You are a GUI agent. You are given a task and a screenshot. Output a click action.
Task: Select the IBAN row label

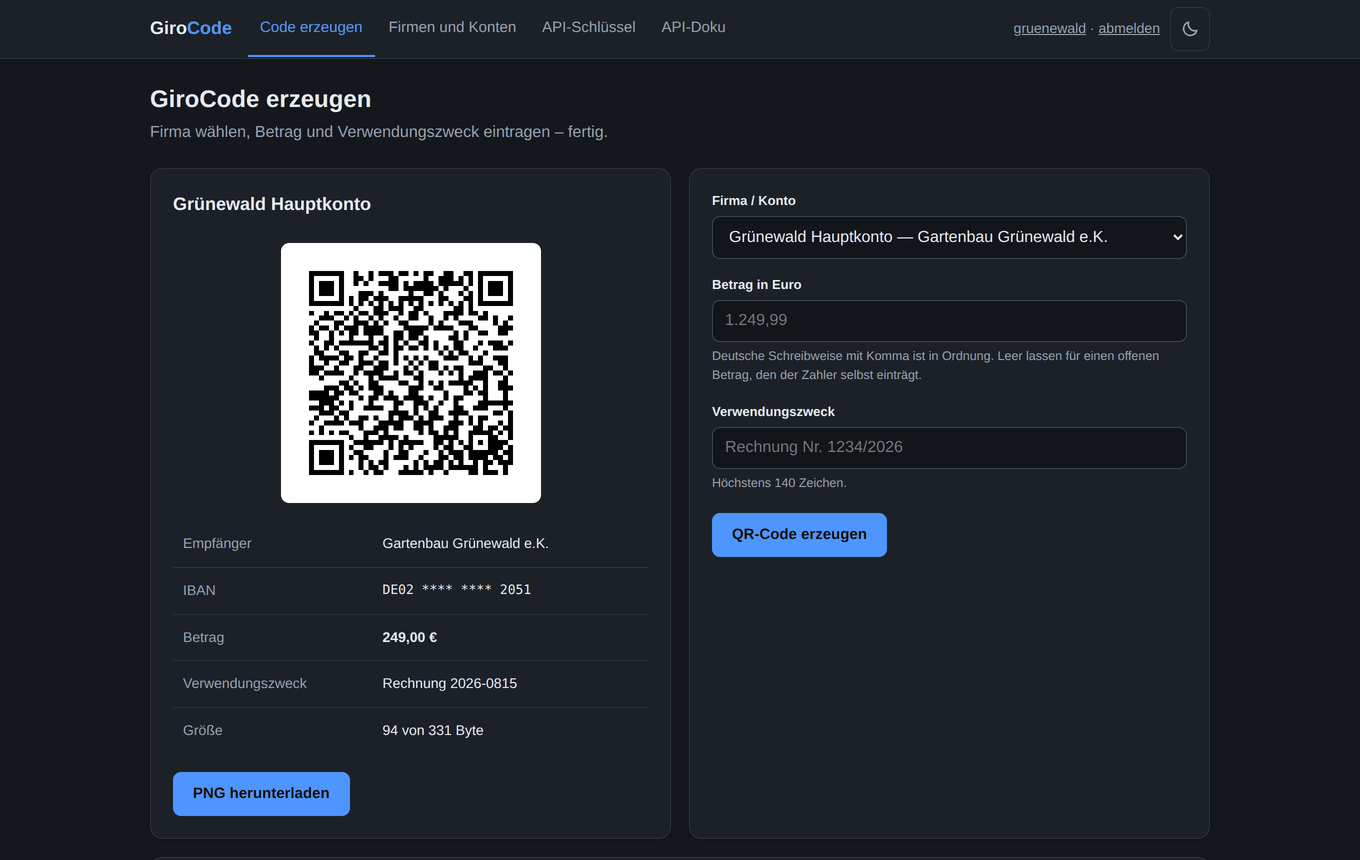point(199,590)
